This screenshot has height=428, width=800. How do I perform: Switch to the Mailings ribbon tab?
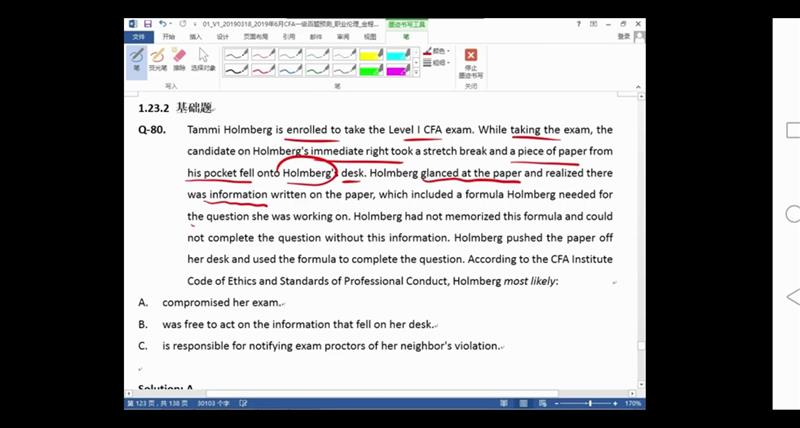[316, 37]
